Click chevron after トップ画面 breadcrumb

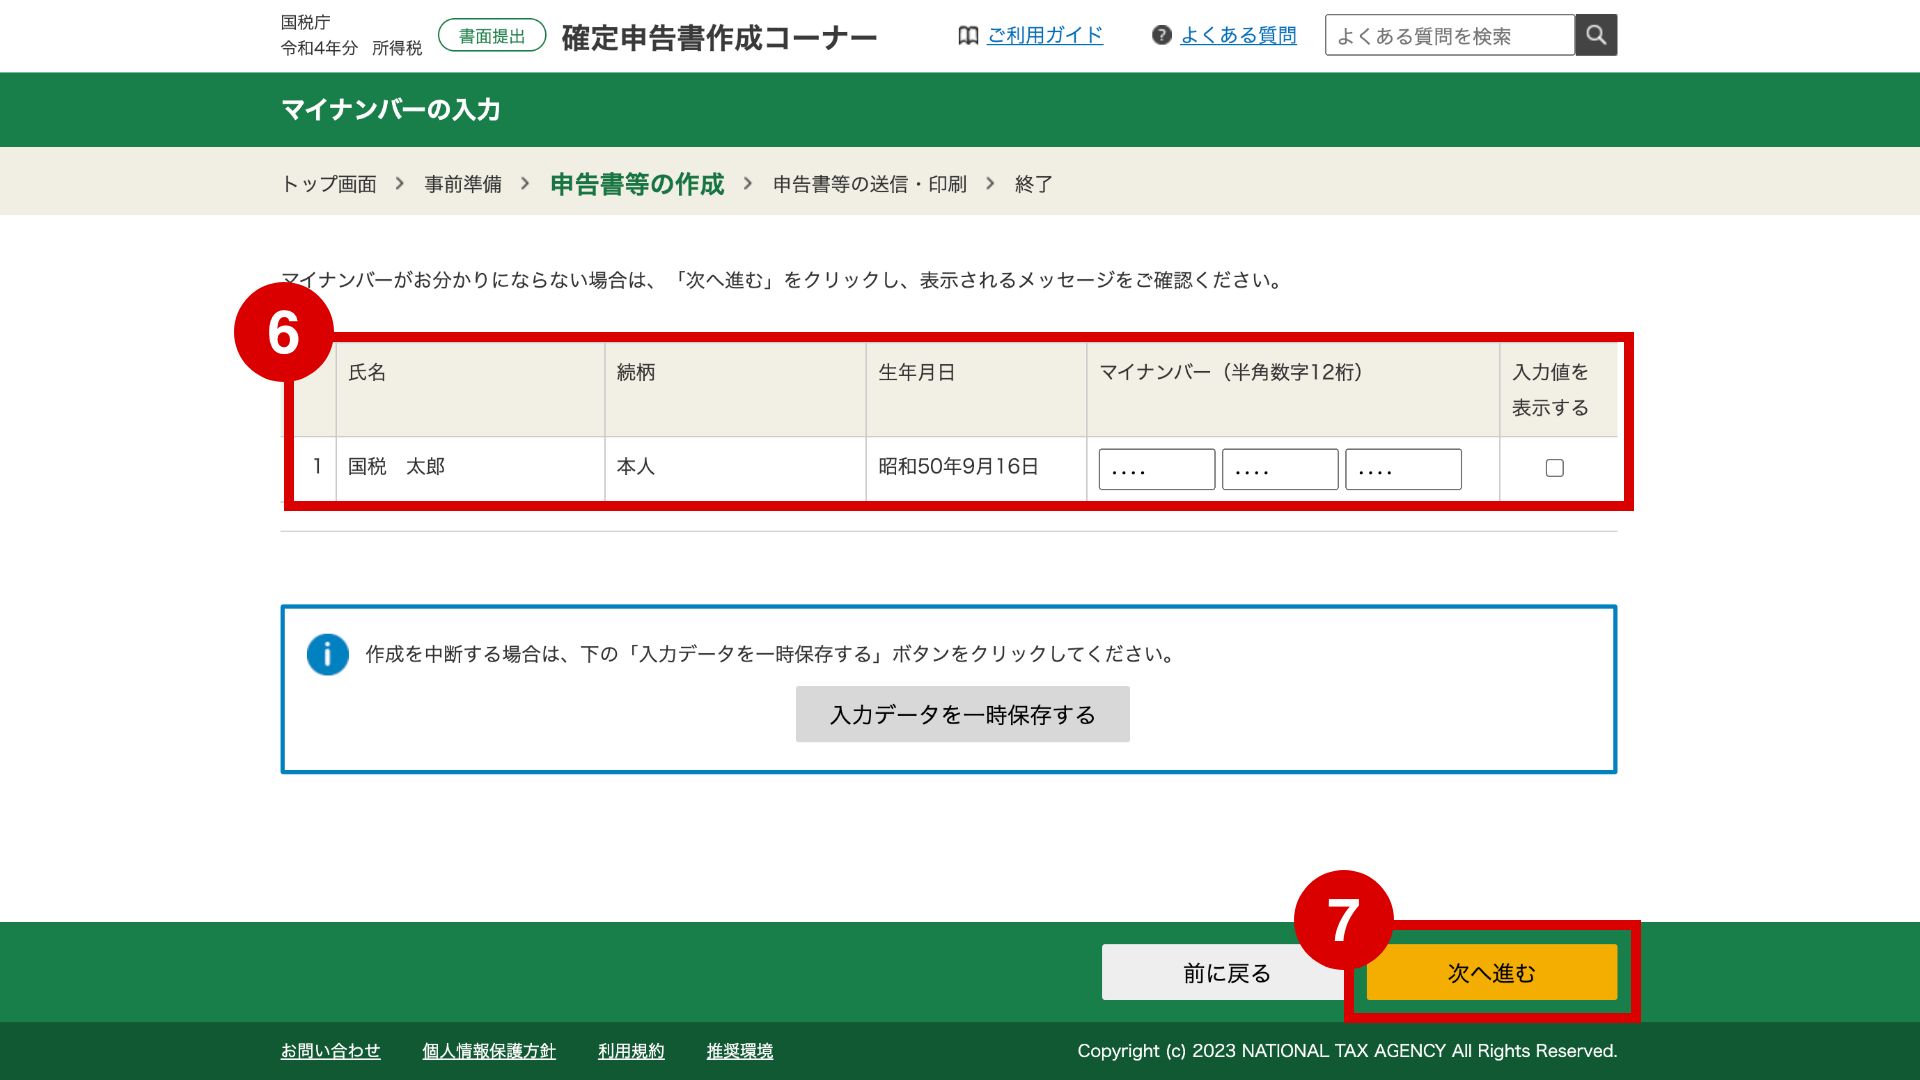click(x=400, y=184)
